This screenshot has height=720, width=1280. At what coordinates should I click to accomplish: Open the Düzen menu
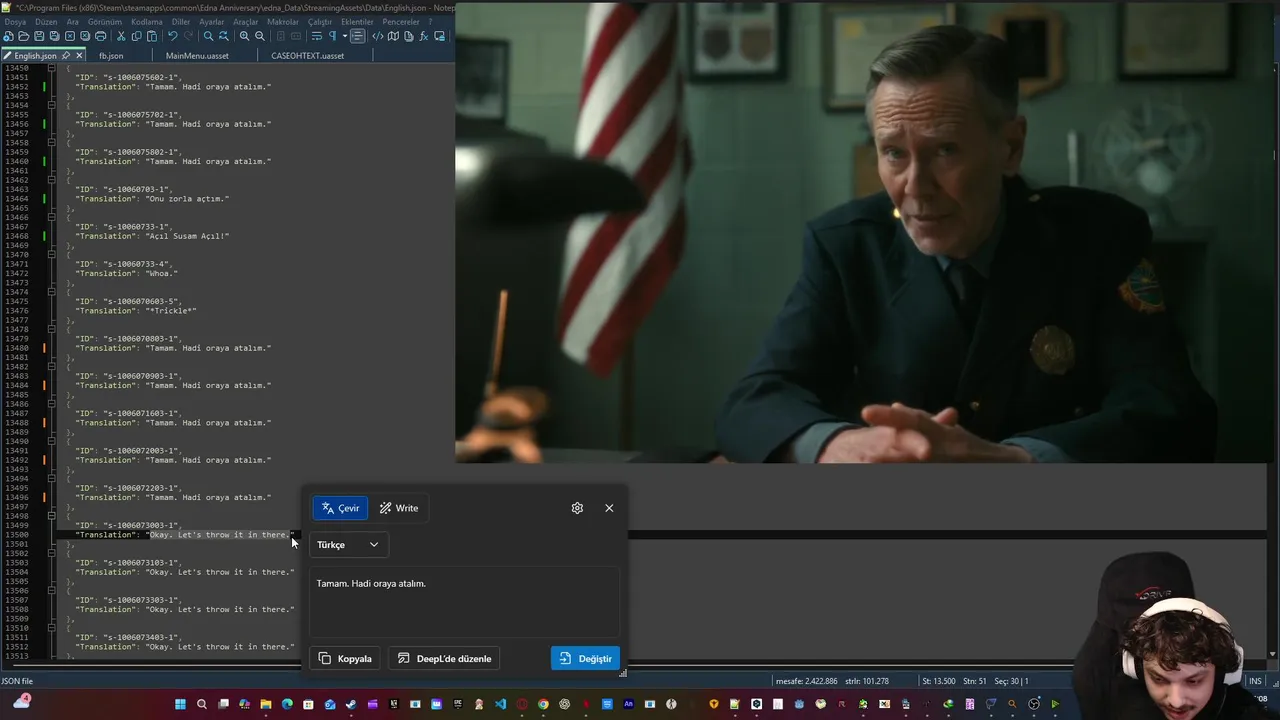tap(46, 22)
